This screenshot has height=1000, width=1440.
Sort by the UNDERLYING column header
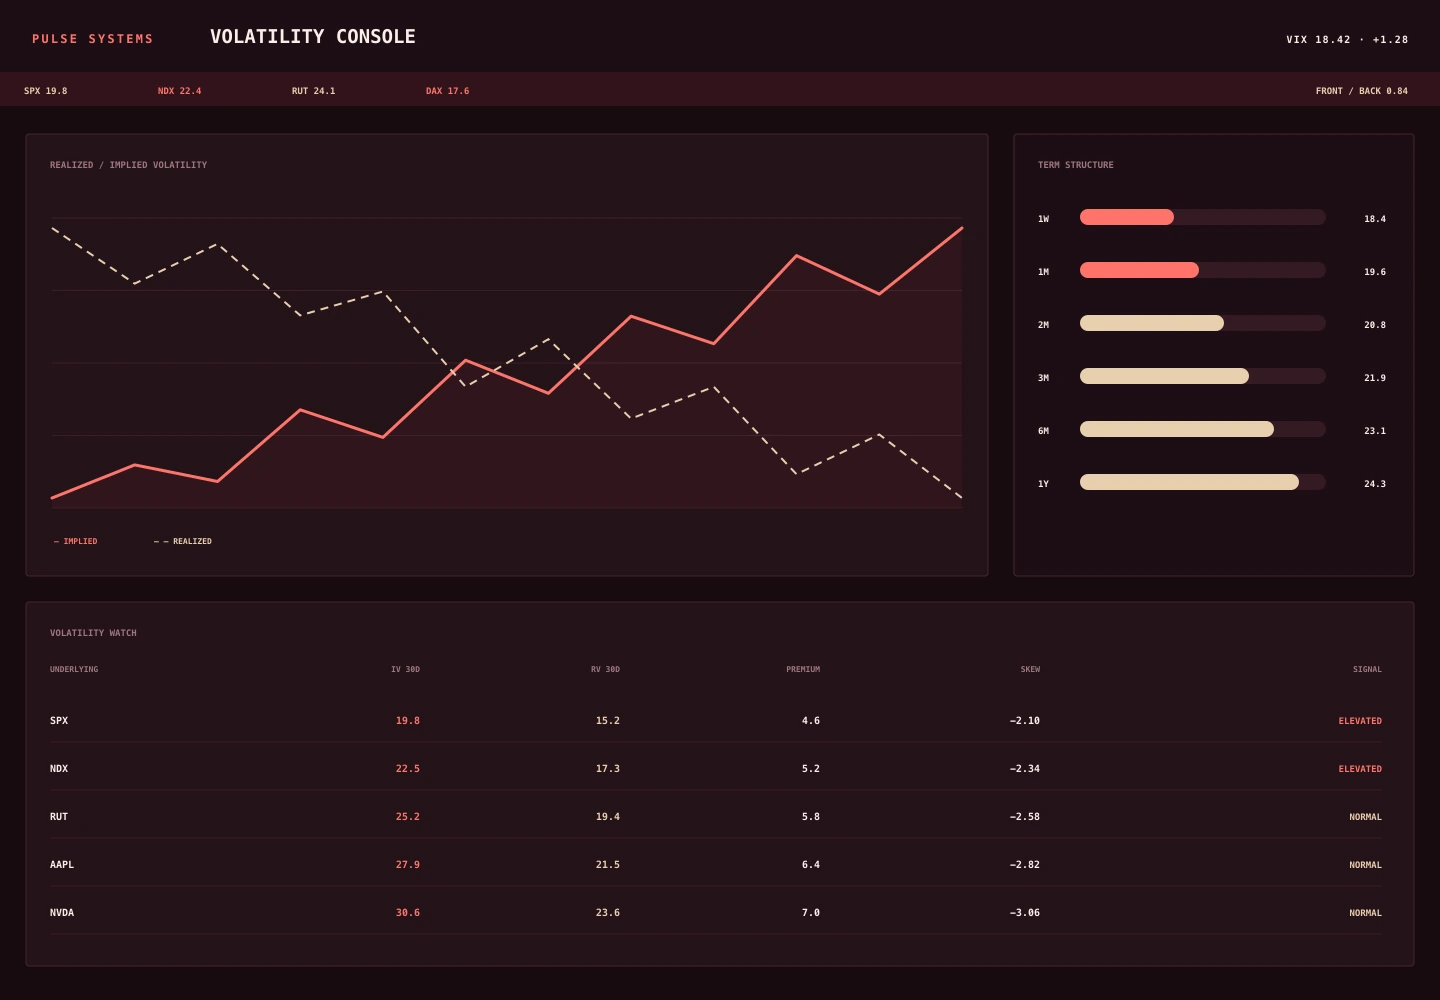pyautogui.click(x=74, y=669)
